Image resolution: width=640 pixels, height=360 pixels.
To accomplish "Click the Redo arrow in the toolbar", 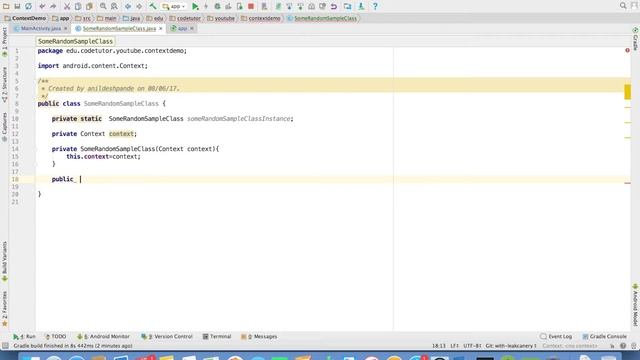I will 53,6.
